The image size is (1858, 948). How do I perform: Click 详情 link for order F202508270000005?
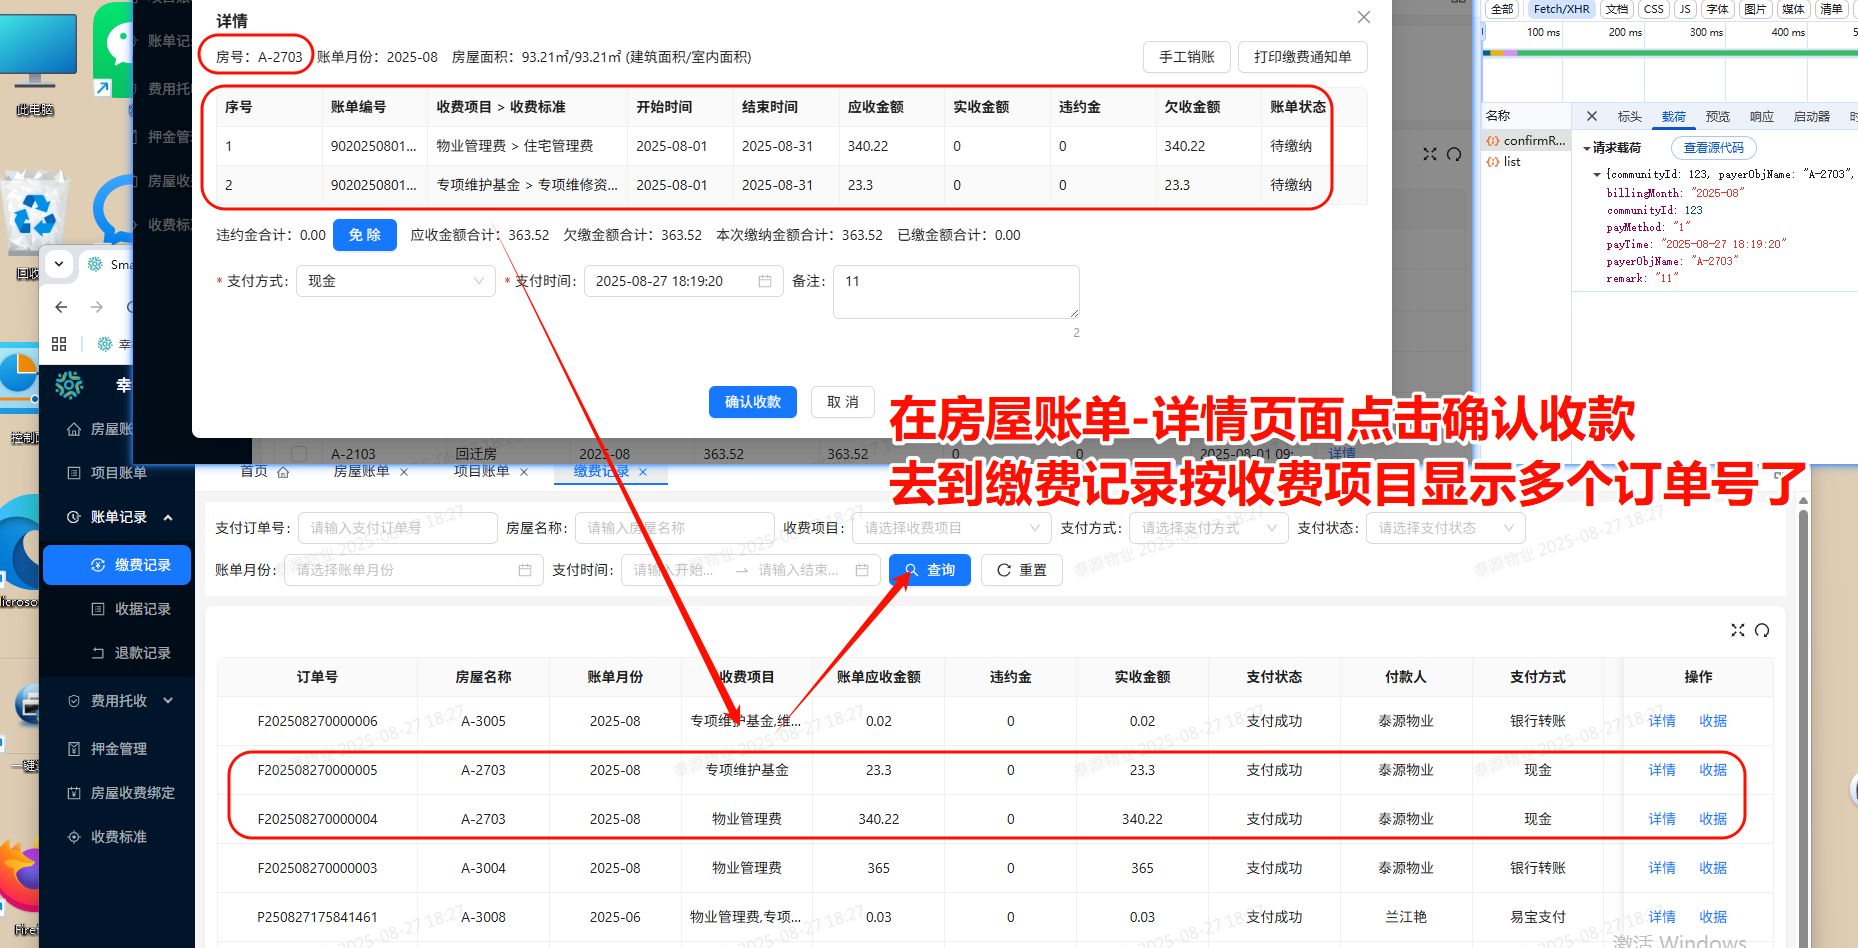[1661, 770]
